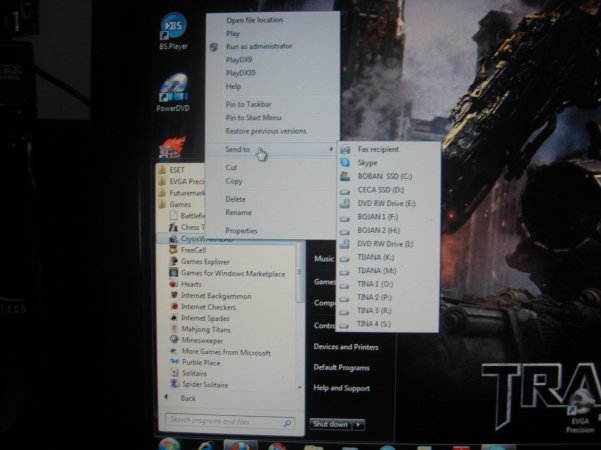Click the Windows Start orb
Image resolution: width=601 pixels, height=450 pixels.
[169, 444]
